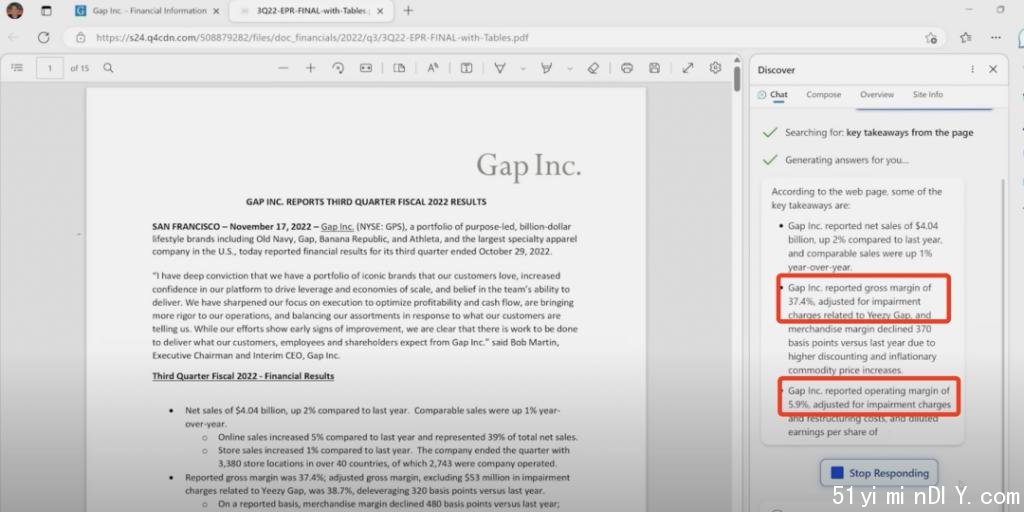Image resolution: width=1024 pixels, height=512 pixels.
Task: Click the Discover panel title
Action: 776,70
